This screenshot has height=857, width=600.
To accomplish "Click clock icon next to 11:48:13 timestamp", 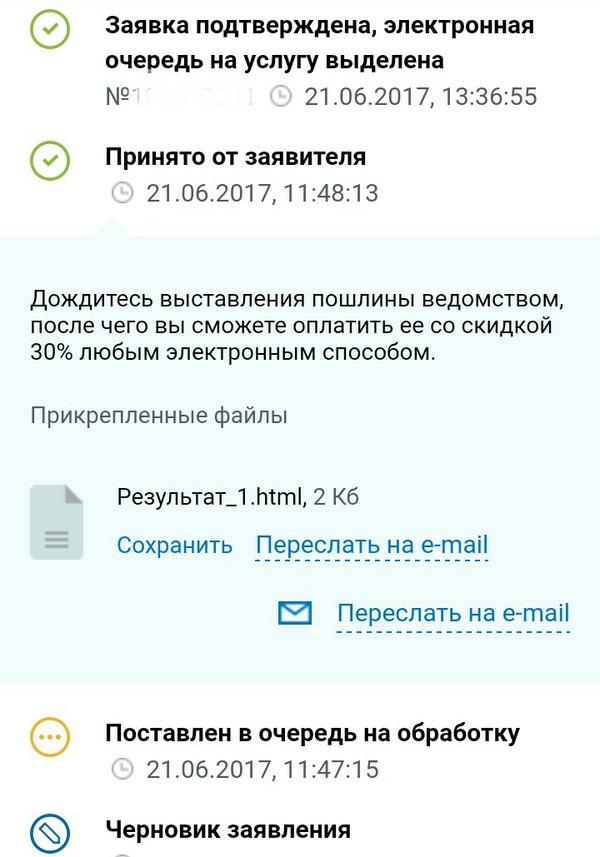I will [122, 193].
